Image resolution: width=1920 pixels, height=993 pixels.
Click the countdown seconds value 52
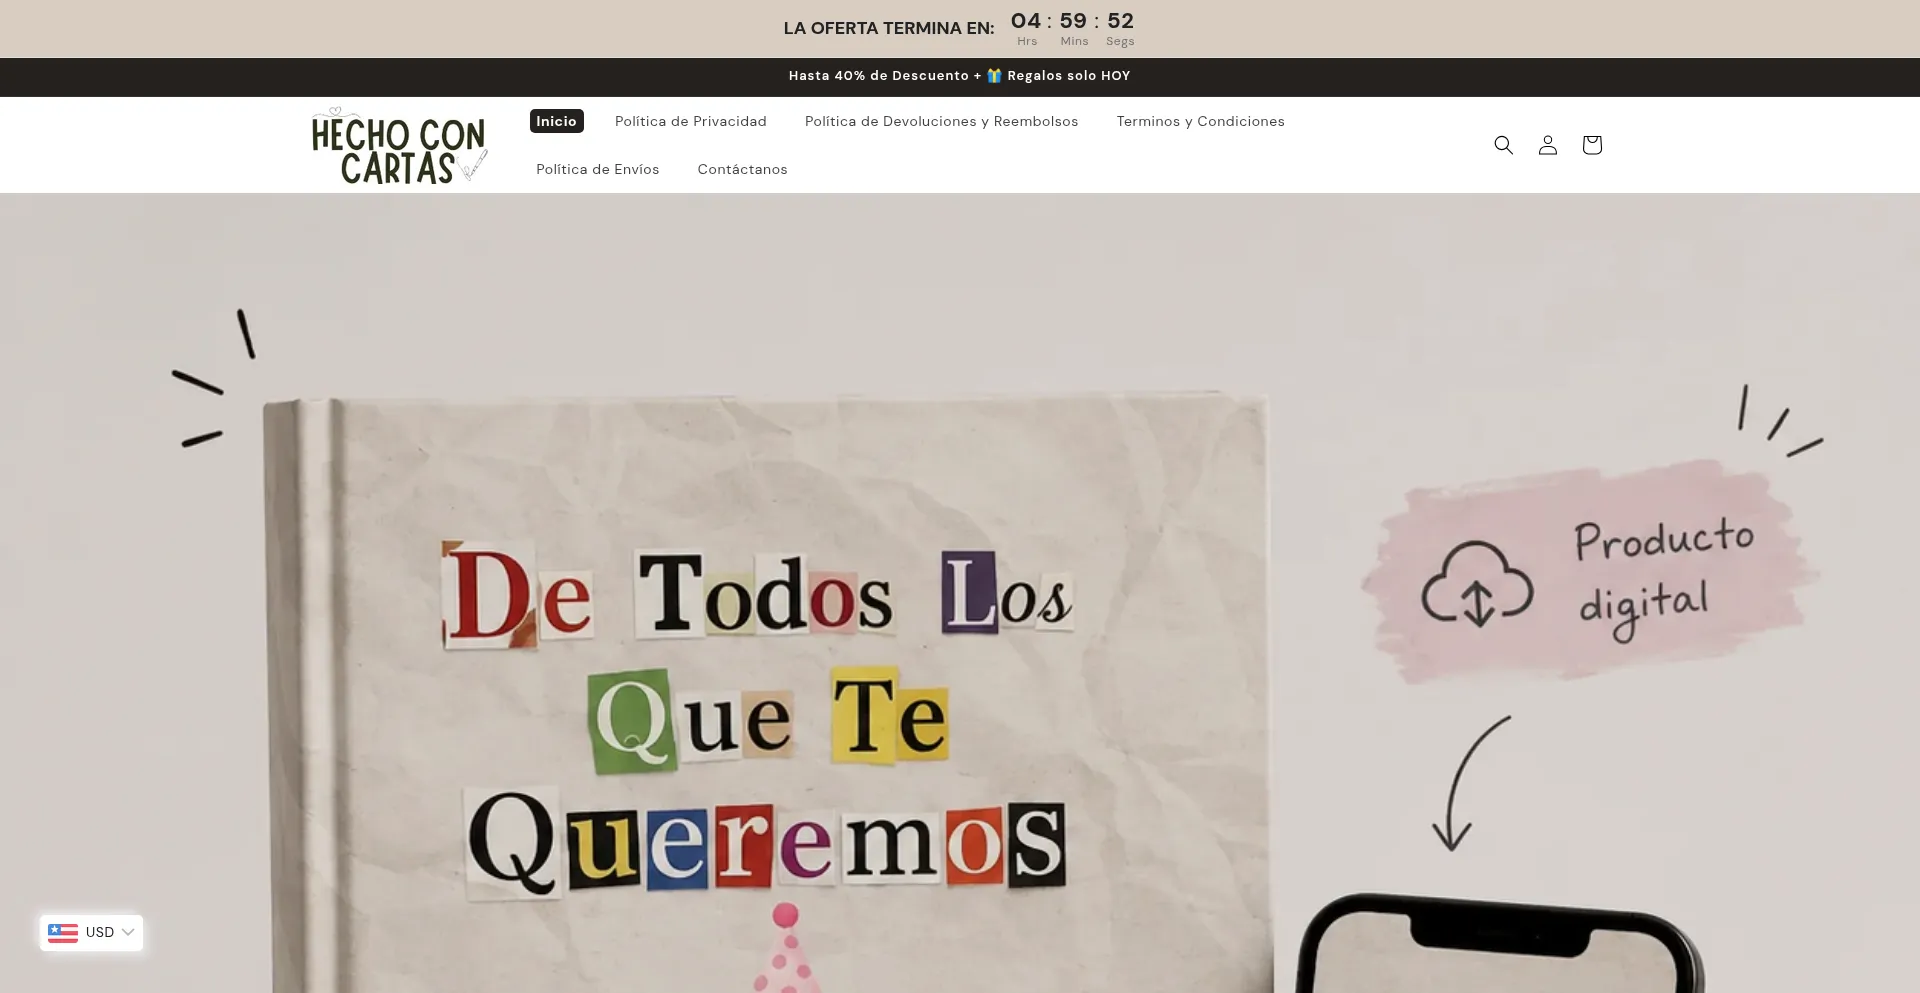click(x=1120, y=21)
